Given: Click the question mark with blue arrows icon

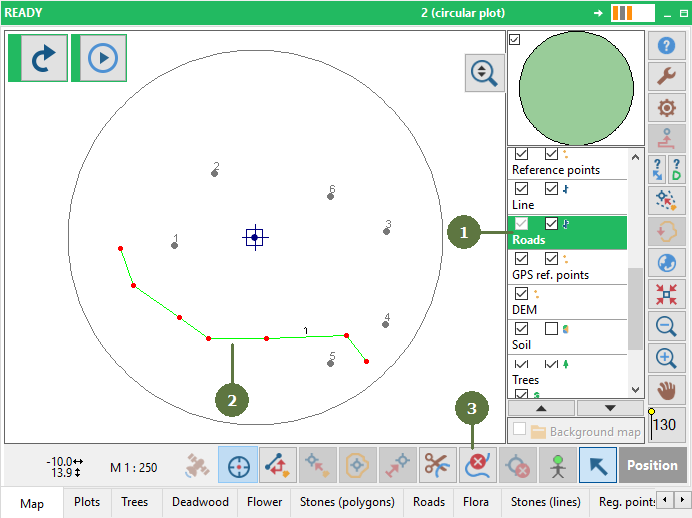Looking at the screenshot, I should pyautogui.click(x=658, y=169).
